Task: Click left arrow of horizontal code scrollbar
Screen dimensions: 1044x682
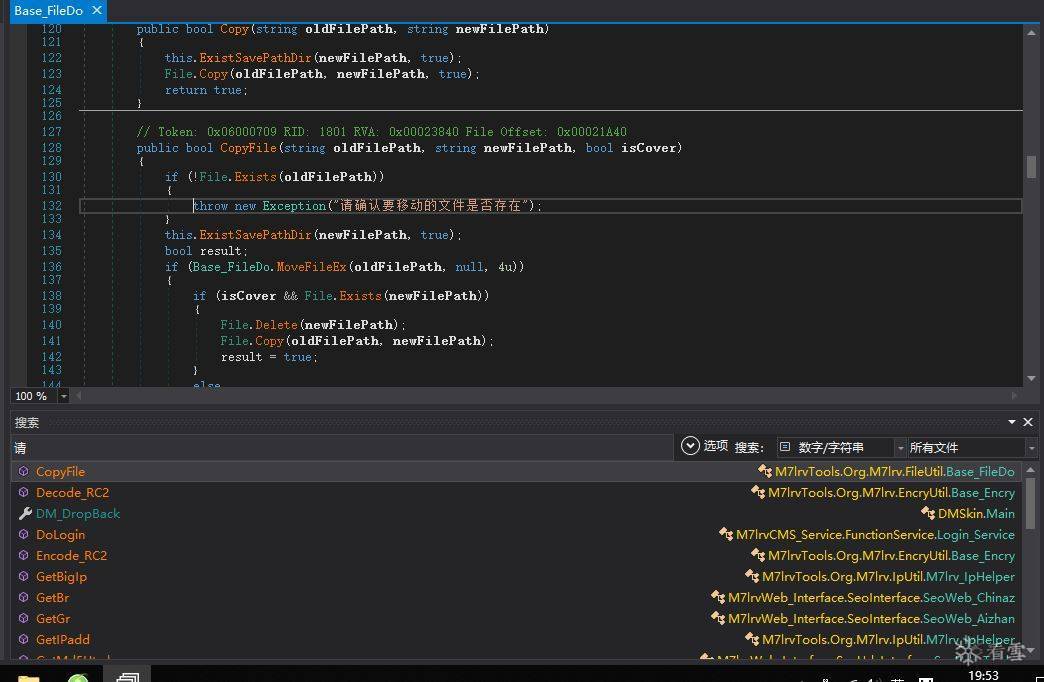Action: click(x=79, y=396)
